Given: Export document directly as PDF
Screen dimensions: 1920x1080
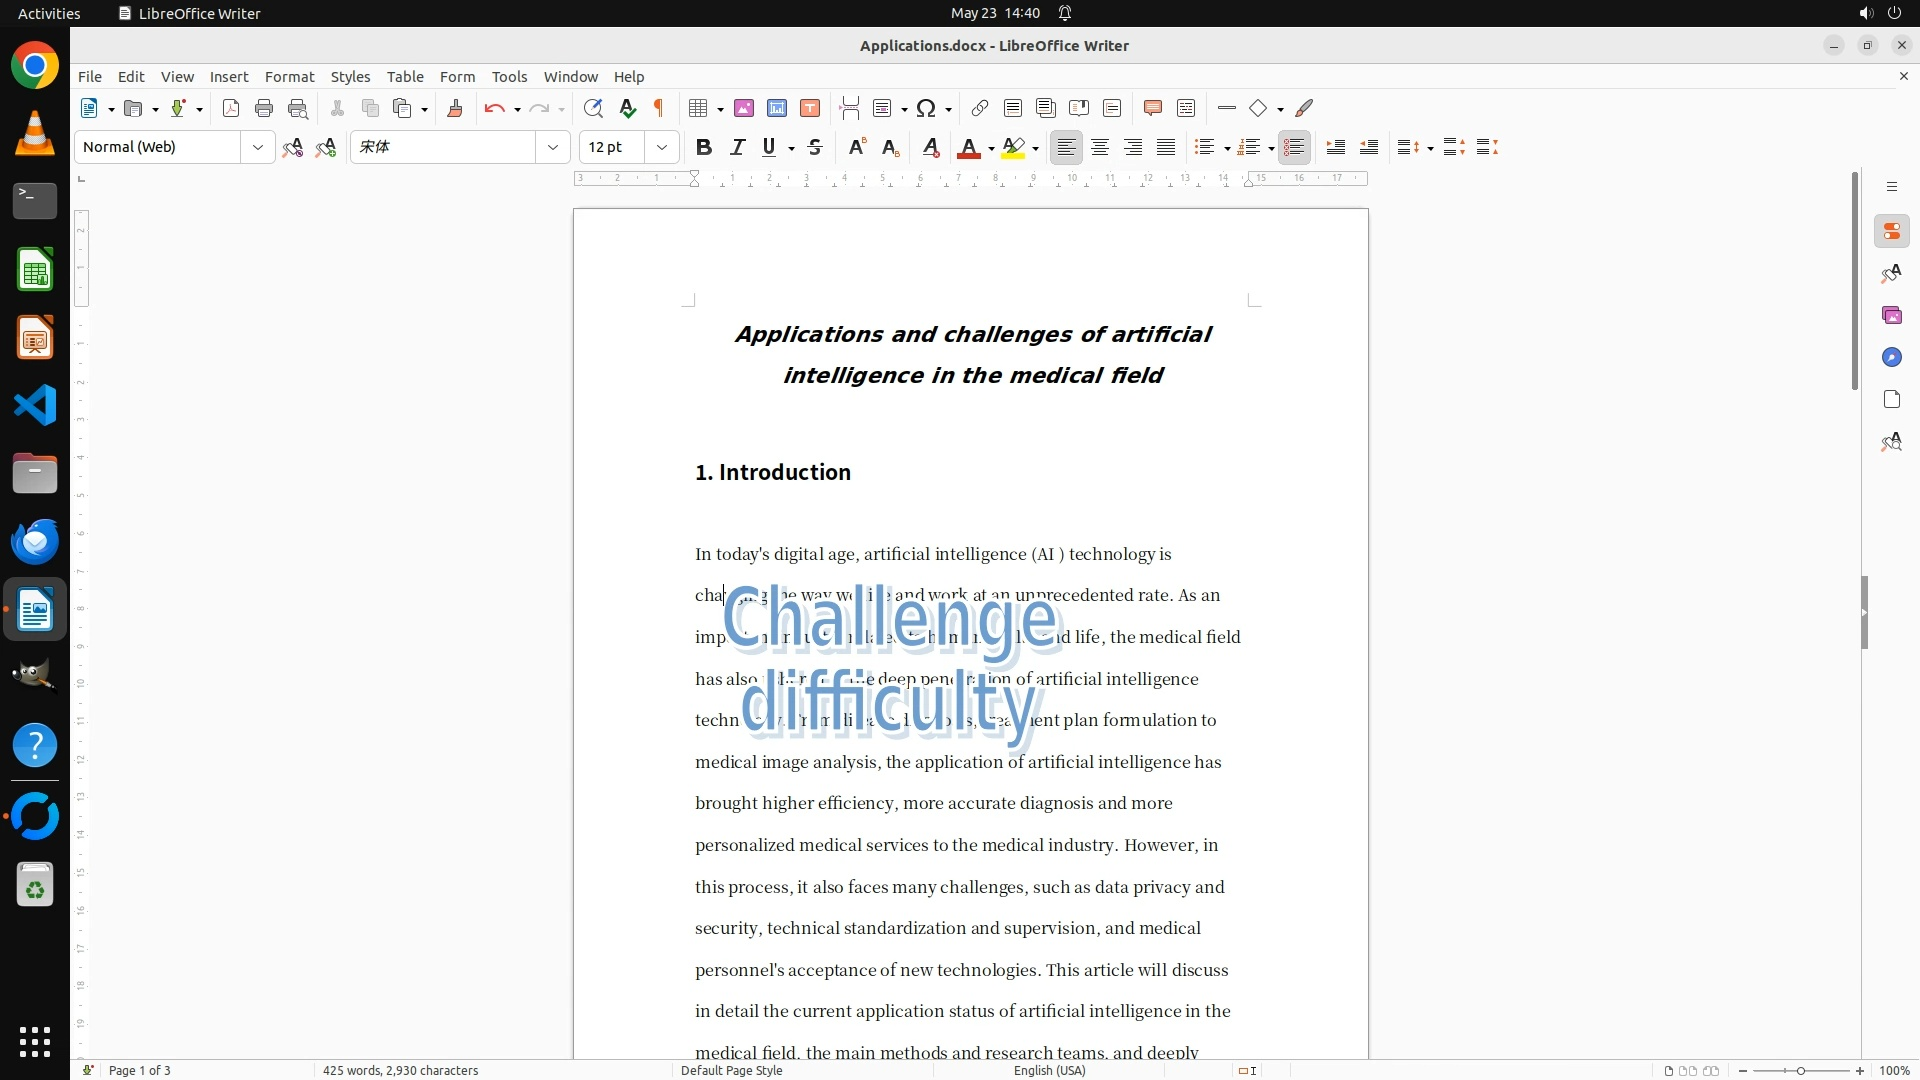Looking at the screenshot, I should point(231,109).
